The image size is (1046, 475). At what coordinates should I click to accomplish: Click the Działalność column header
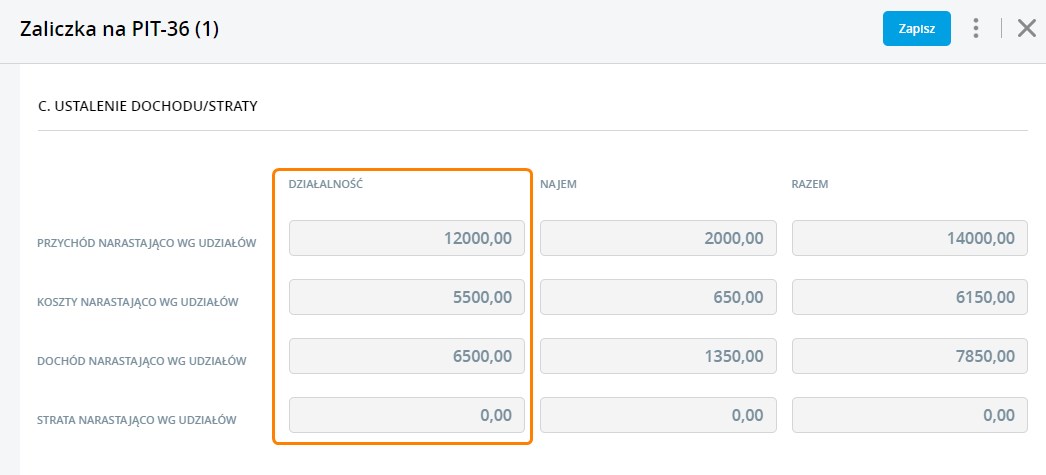(324, 184)
